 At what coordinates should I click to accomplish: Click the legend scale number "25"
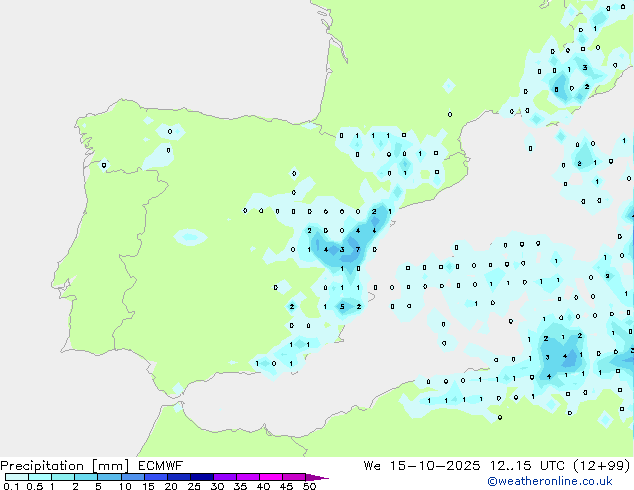[194, 486]
